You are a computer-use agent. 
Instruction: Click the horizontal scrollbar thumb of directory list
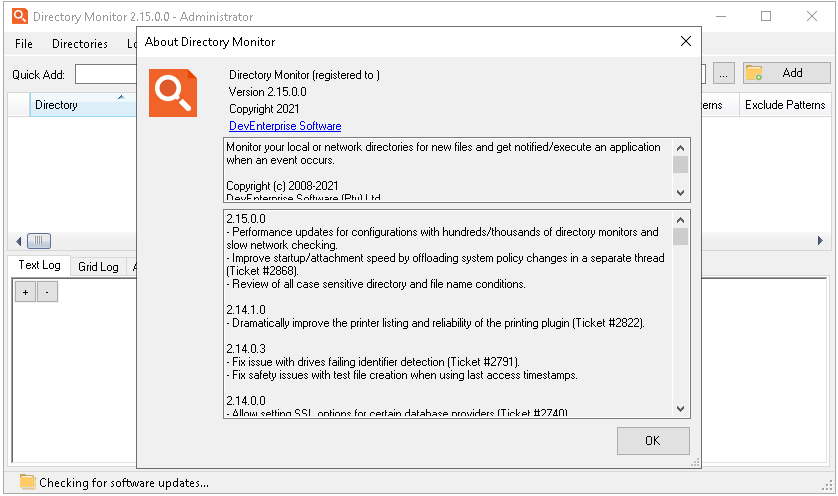coord(38,241)
